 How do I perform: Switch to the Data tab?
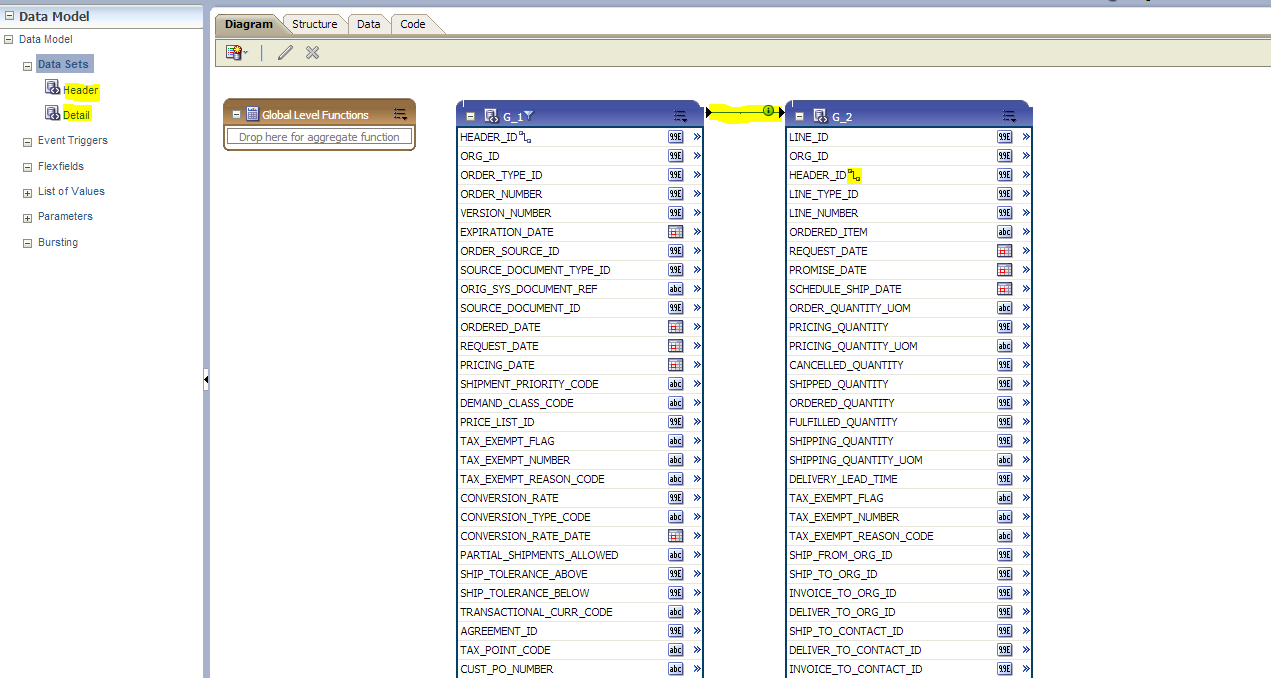368,24
